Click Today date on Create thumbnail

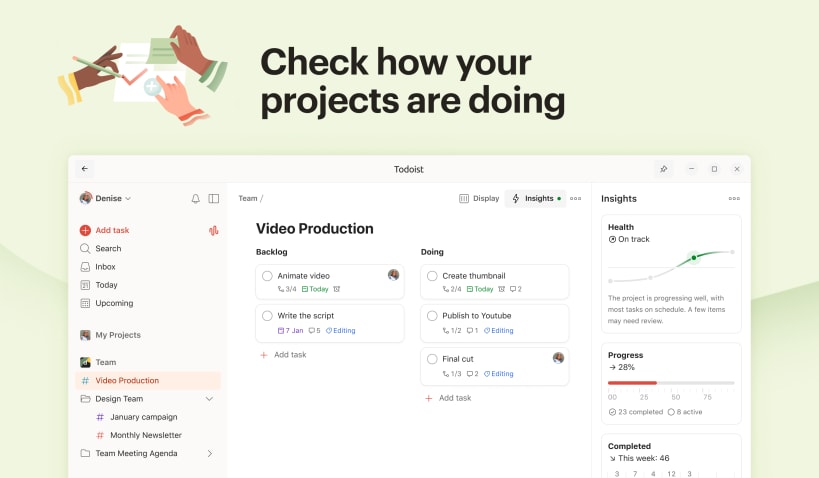pos(480,289)
